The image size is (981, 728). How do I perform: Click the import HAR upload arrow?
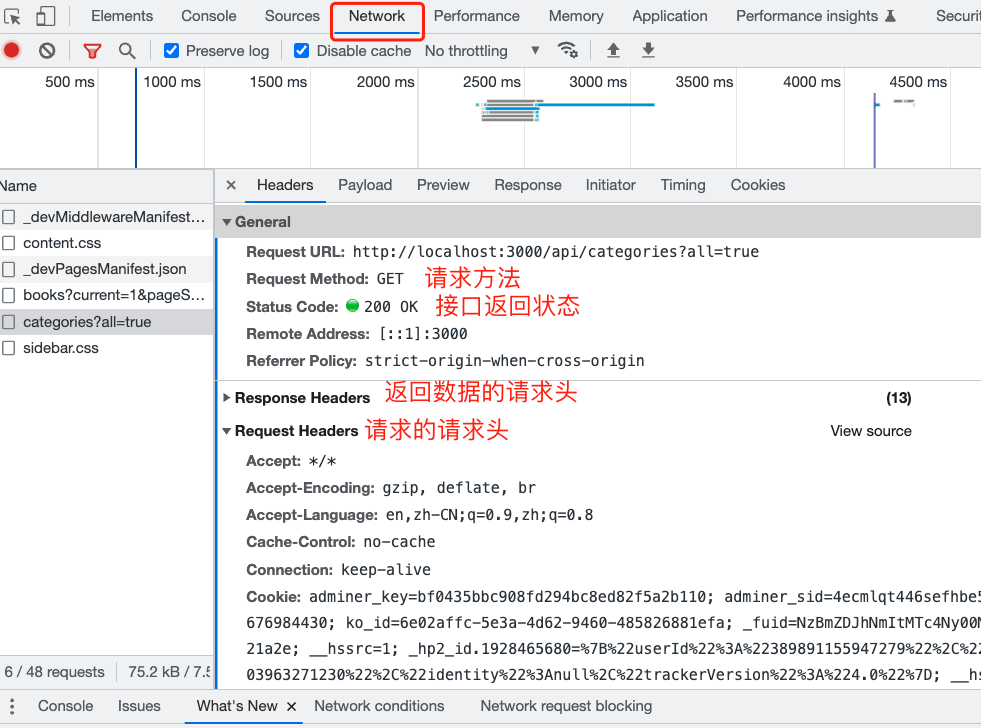point(613,51)
